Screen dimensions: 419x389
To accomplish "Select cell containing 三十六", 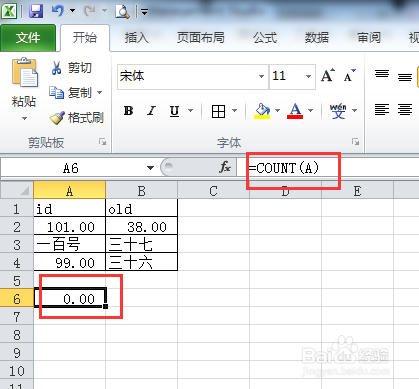I will click(141, 263).
